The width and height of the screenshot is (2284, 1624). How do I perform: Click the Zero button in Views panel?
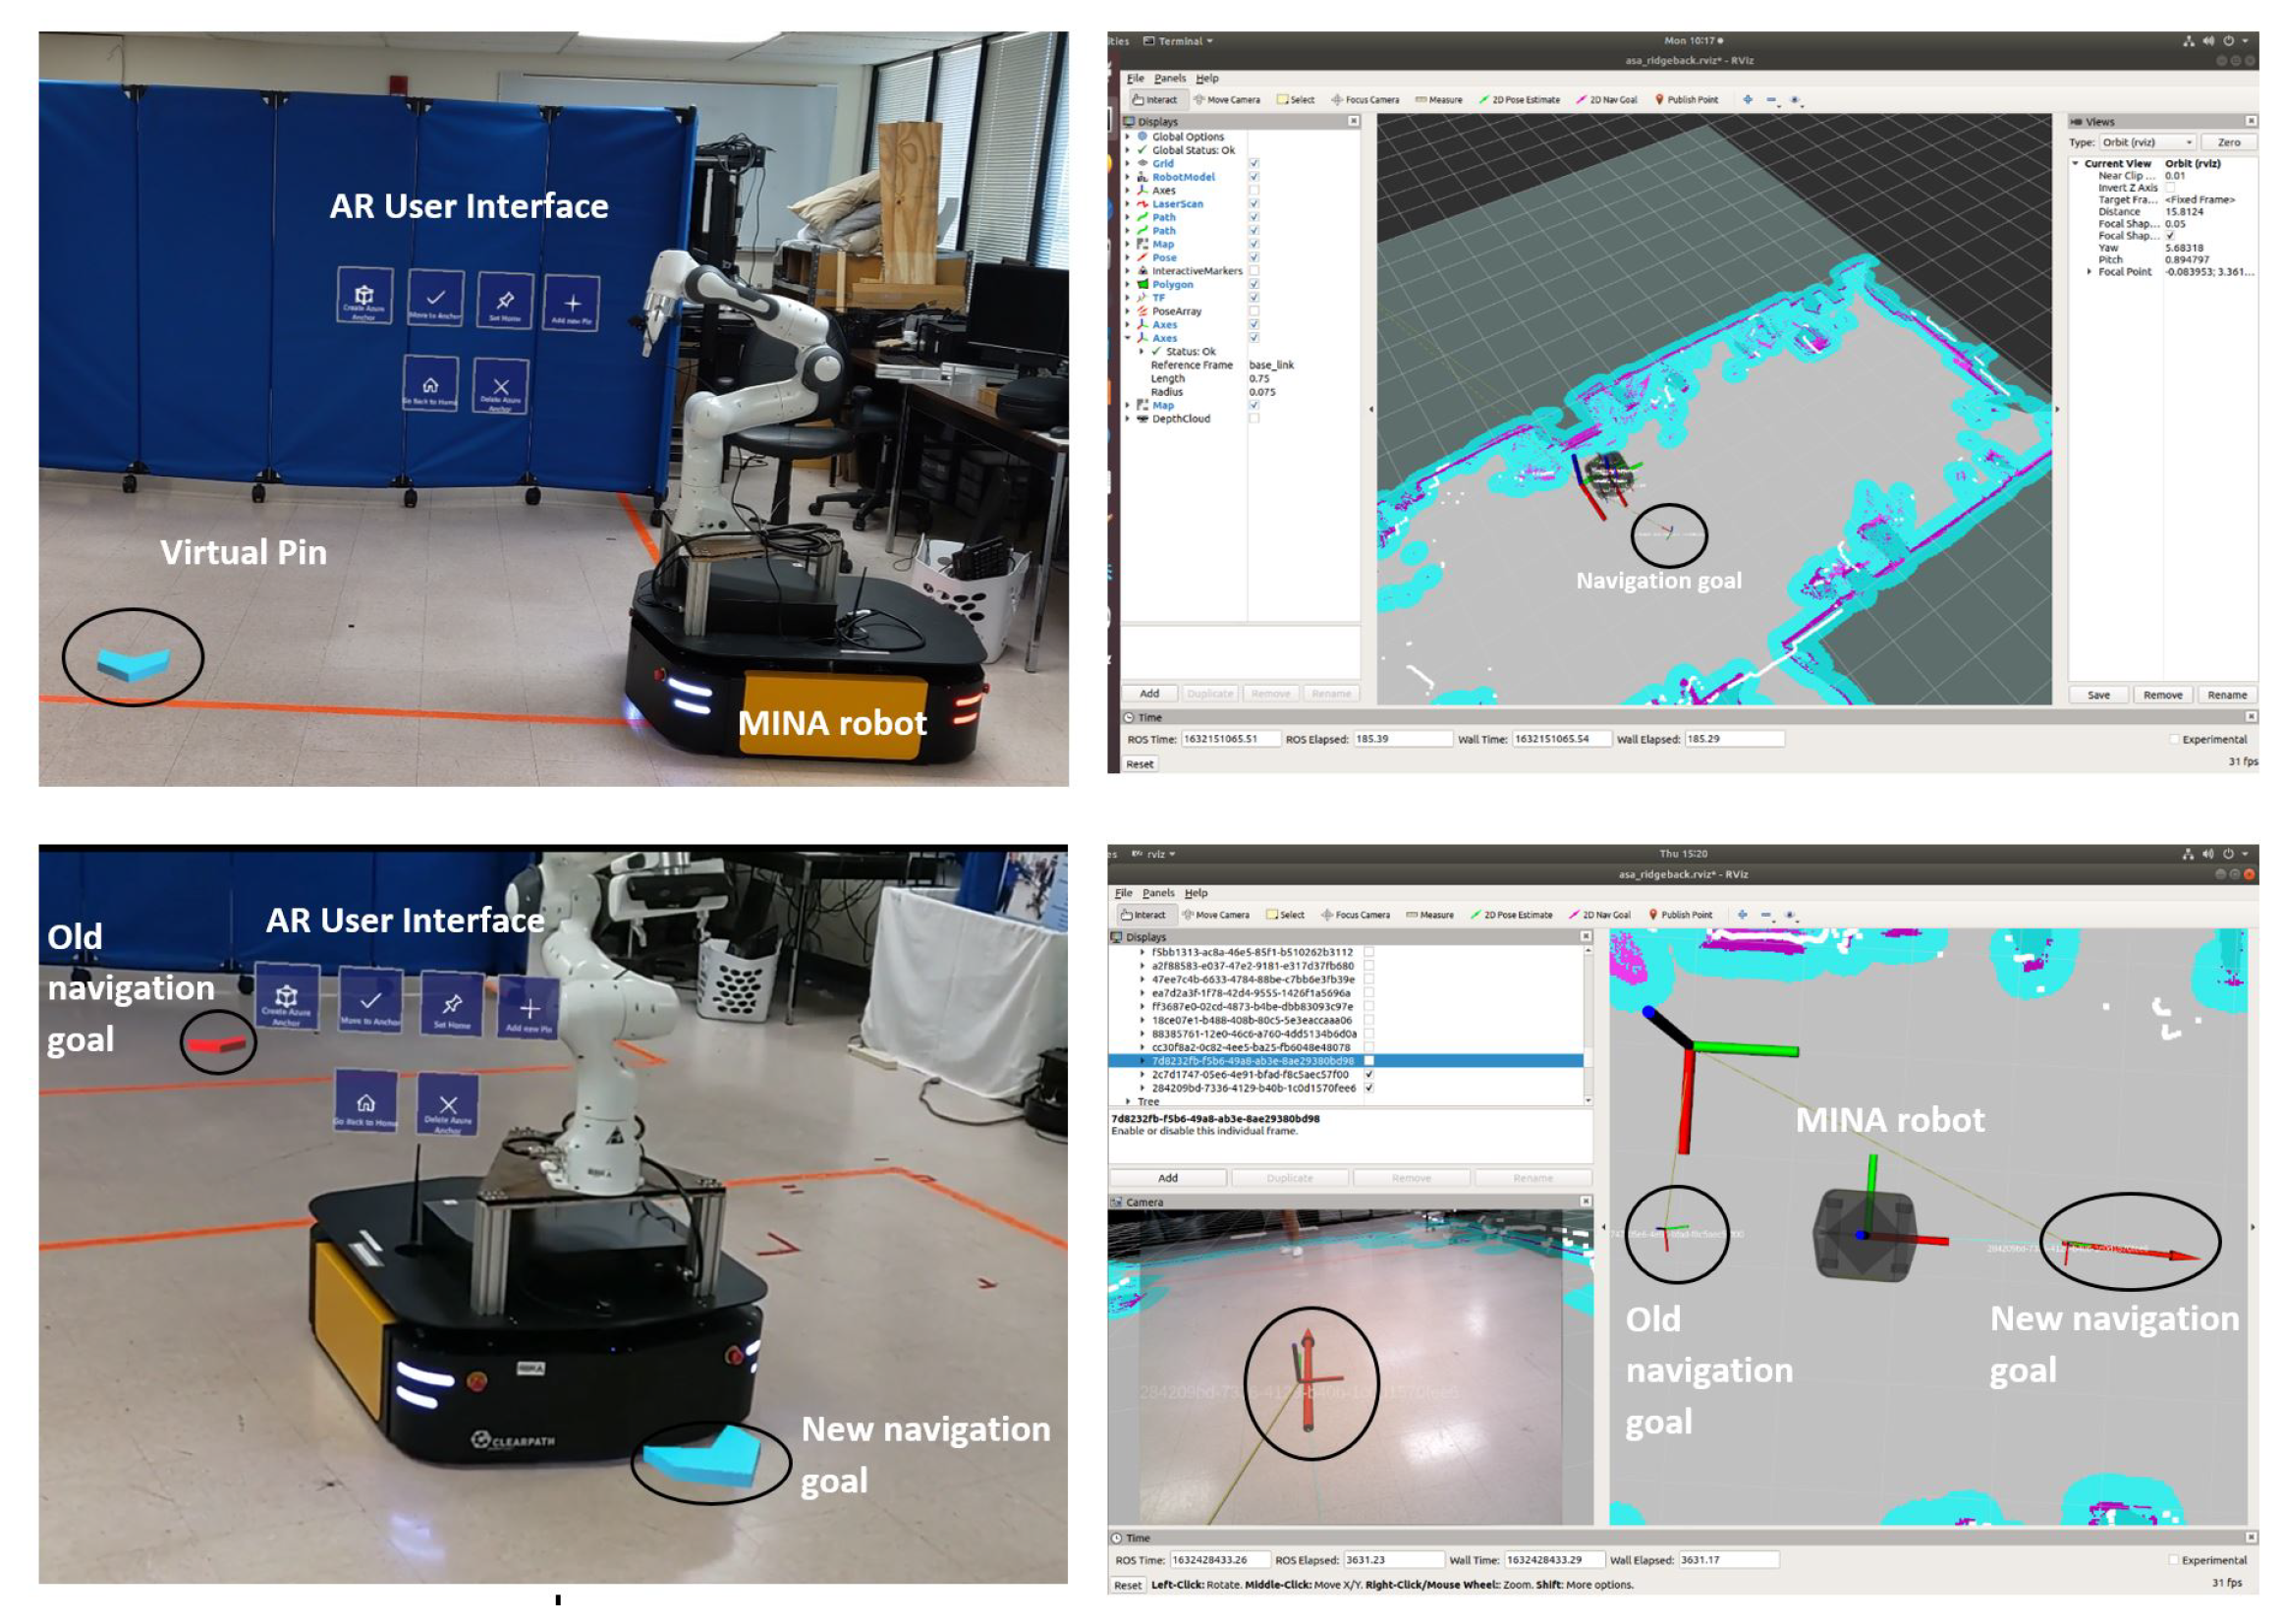(2228, 142)
